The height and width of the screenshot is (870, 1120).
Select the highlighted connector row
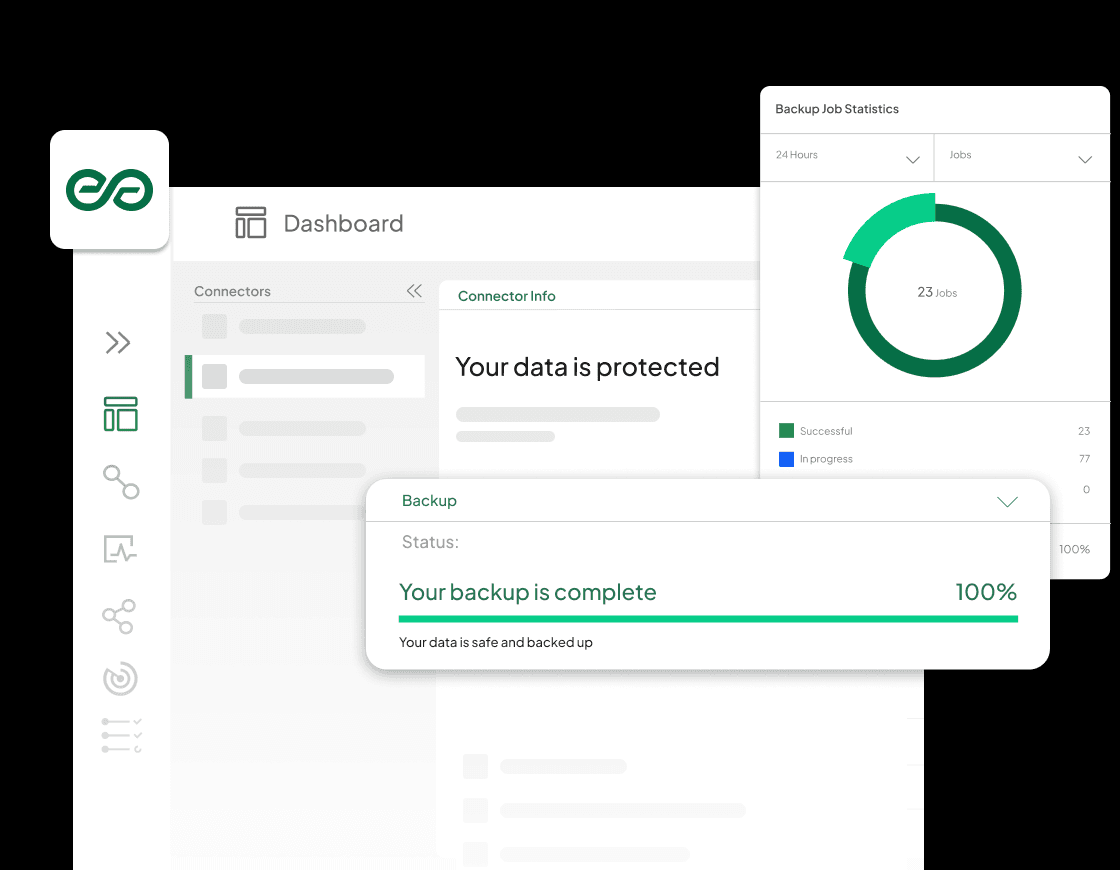[x=305, y=376]
